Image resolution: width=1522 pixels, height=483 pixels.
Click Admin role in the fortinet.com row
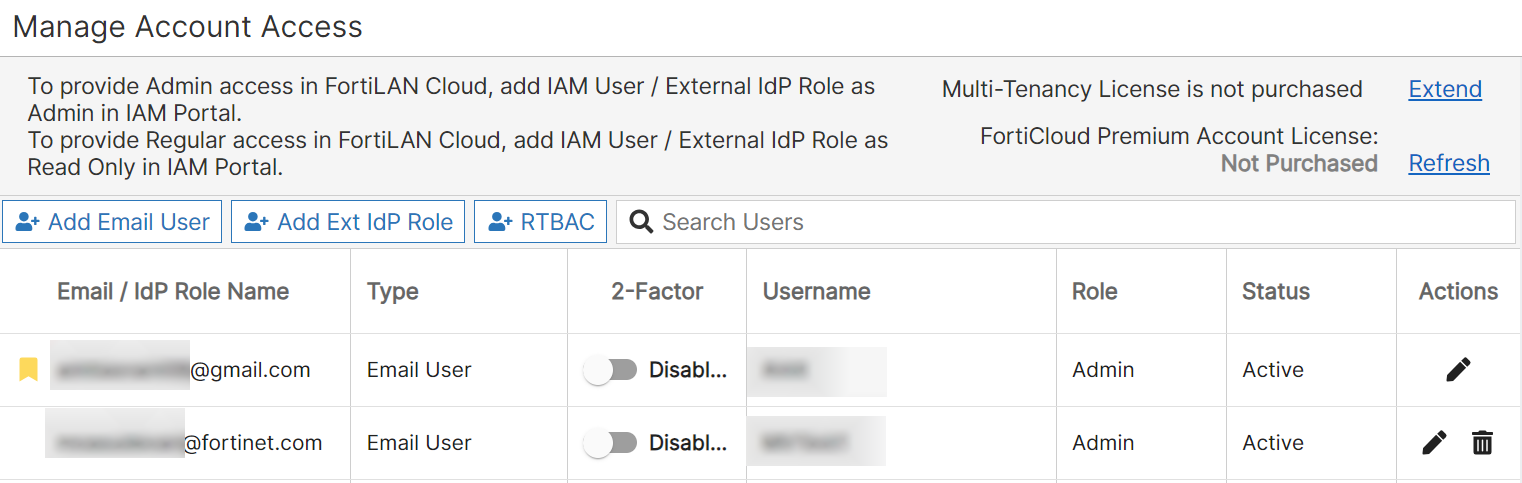1103,443
